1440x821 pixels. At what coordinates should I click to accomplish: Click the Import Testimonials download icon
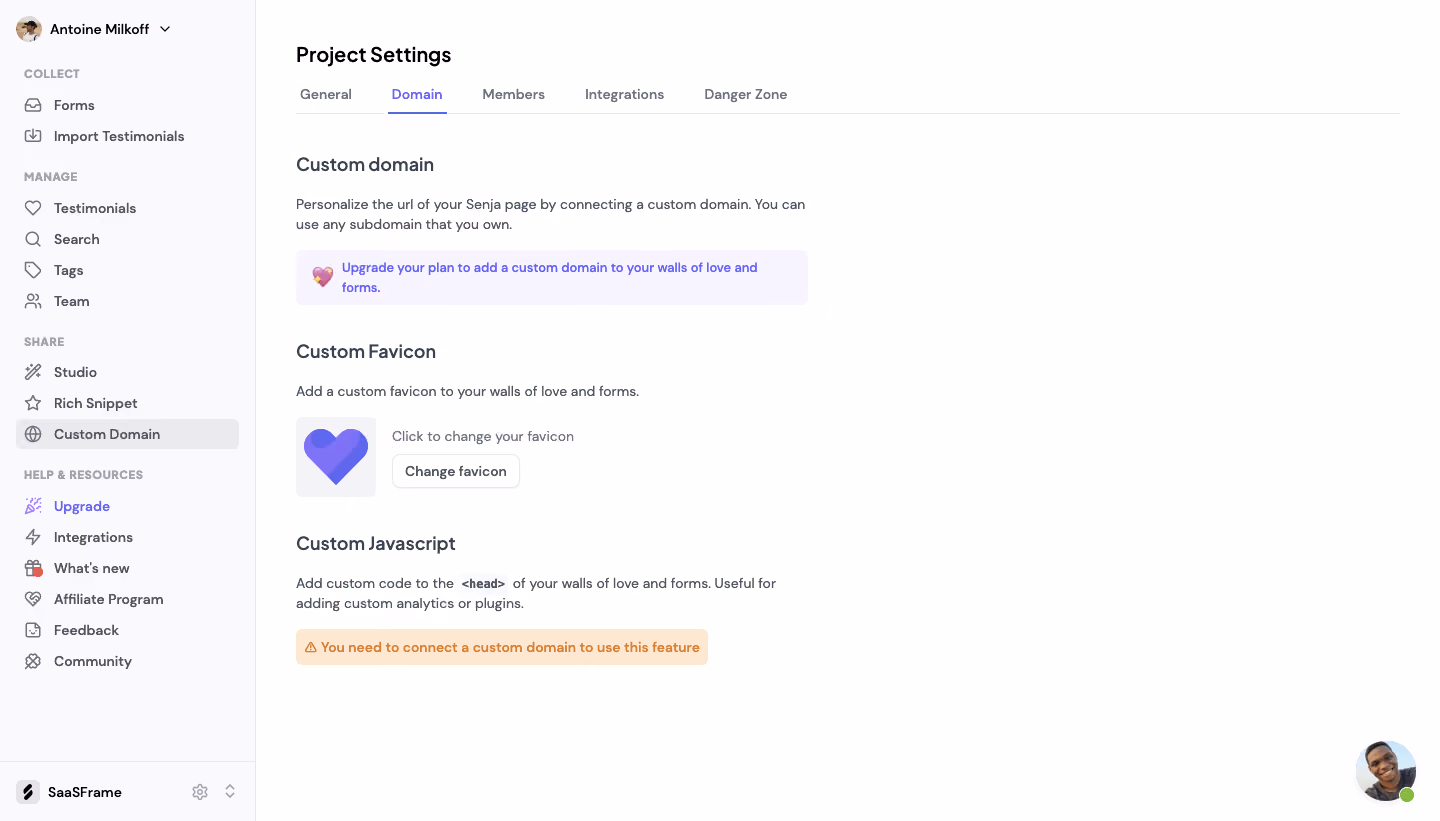[33, 136]
